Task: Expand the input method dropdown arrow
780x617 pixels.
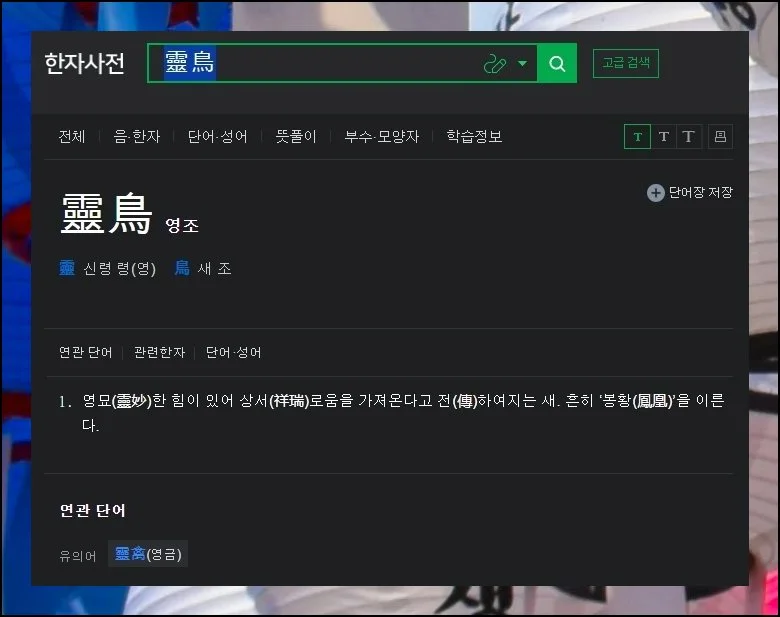Action: 522,63
